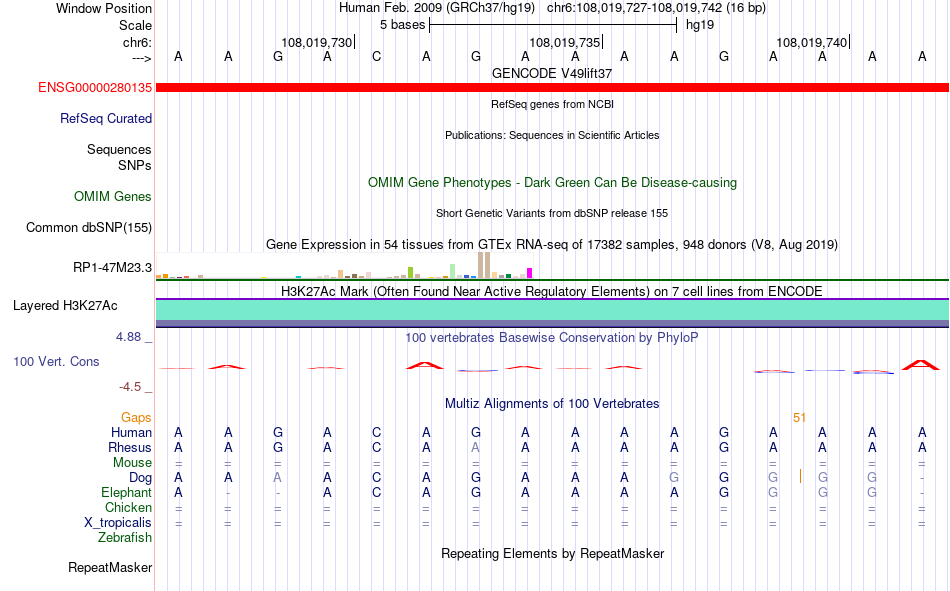Select the Zebrafish alignment row label
The image size is (950, 591).
[125, 537]
